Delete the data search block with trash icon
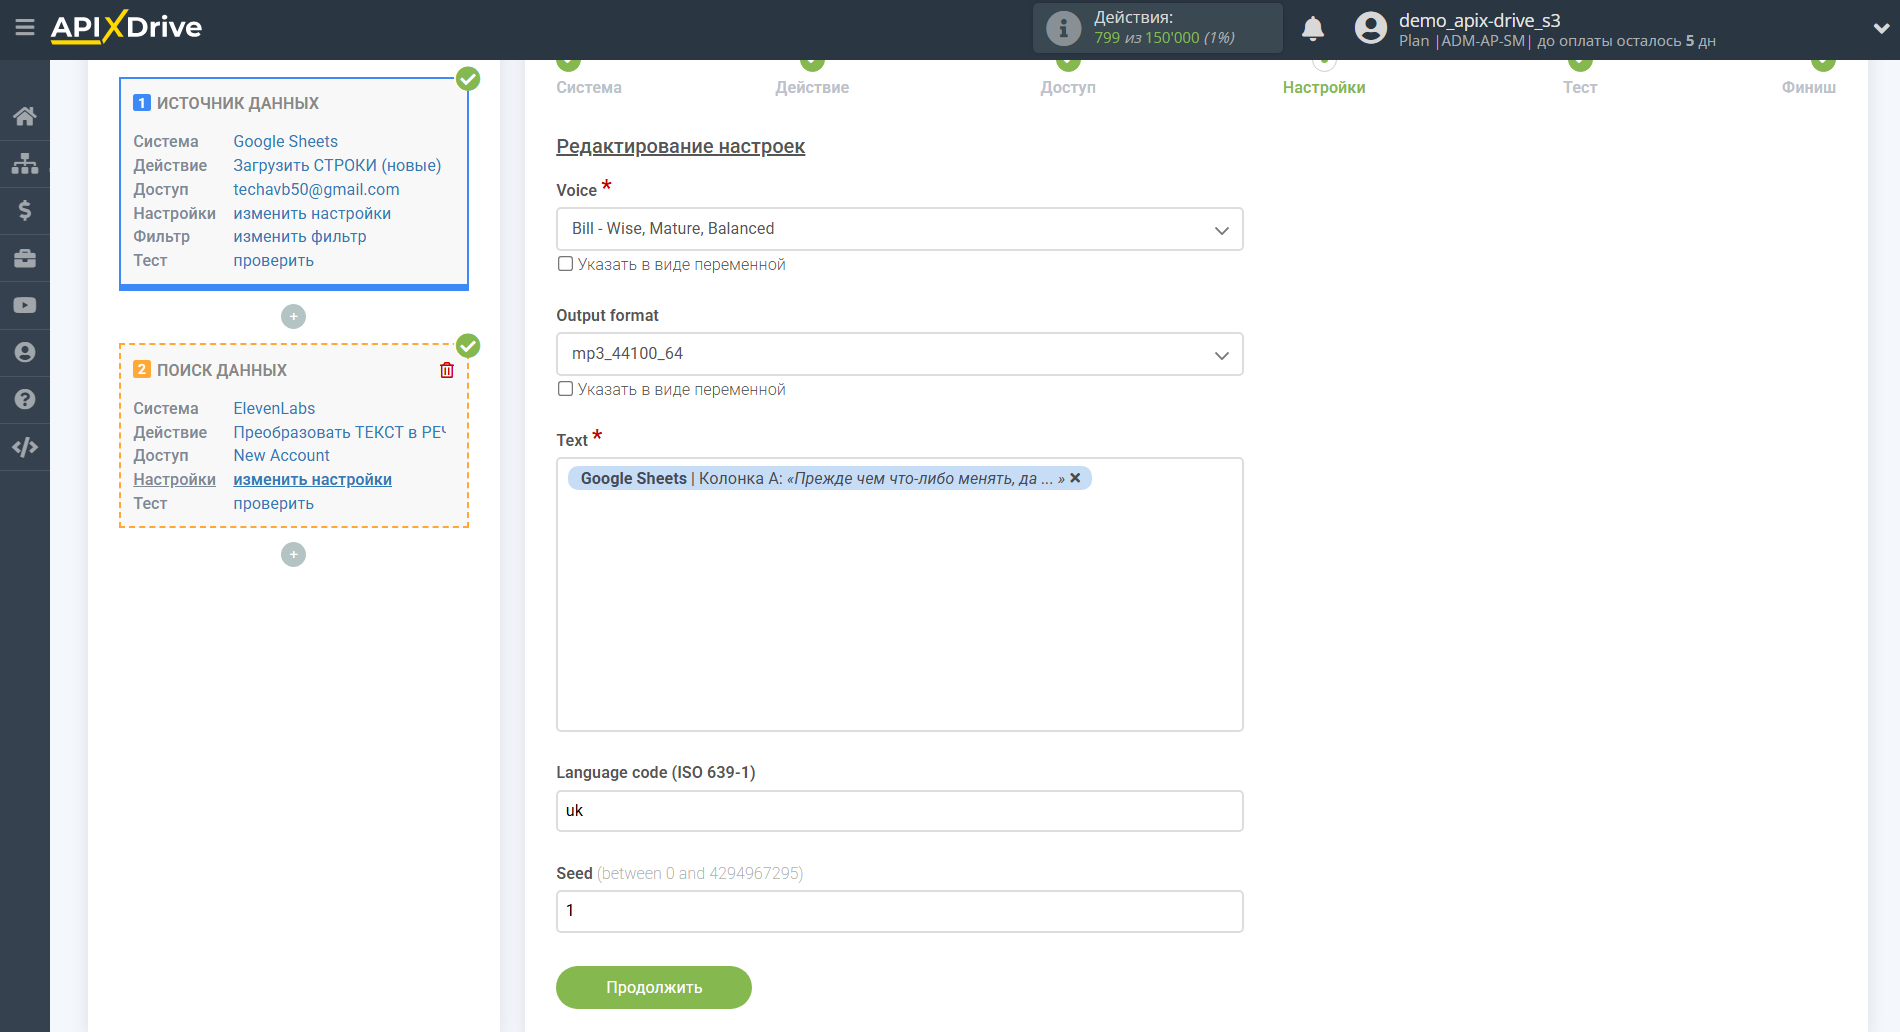Viewport: 1900px width, 1032px height. click(x=447, y=370)
